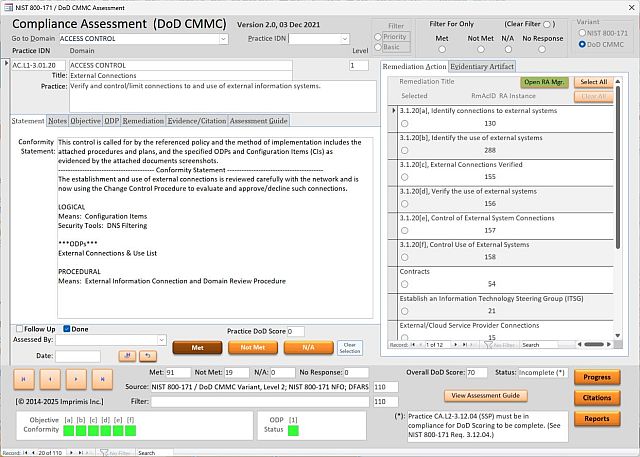Viewport: 640px width, 457px height.
Task: Select the Basic filter radio option
Action: click(378, 47)
